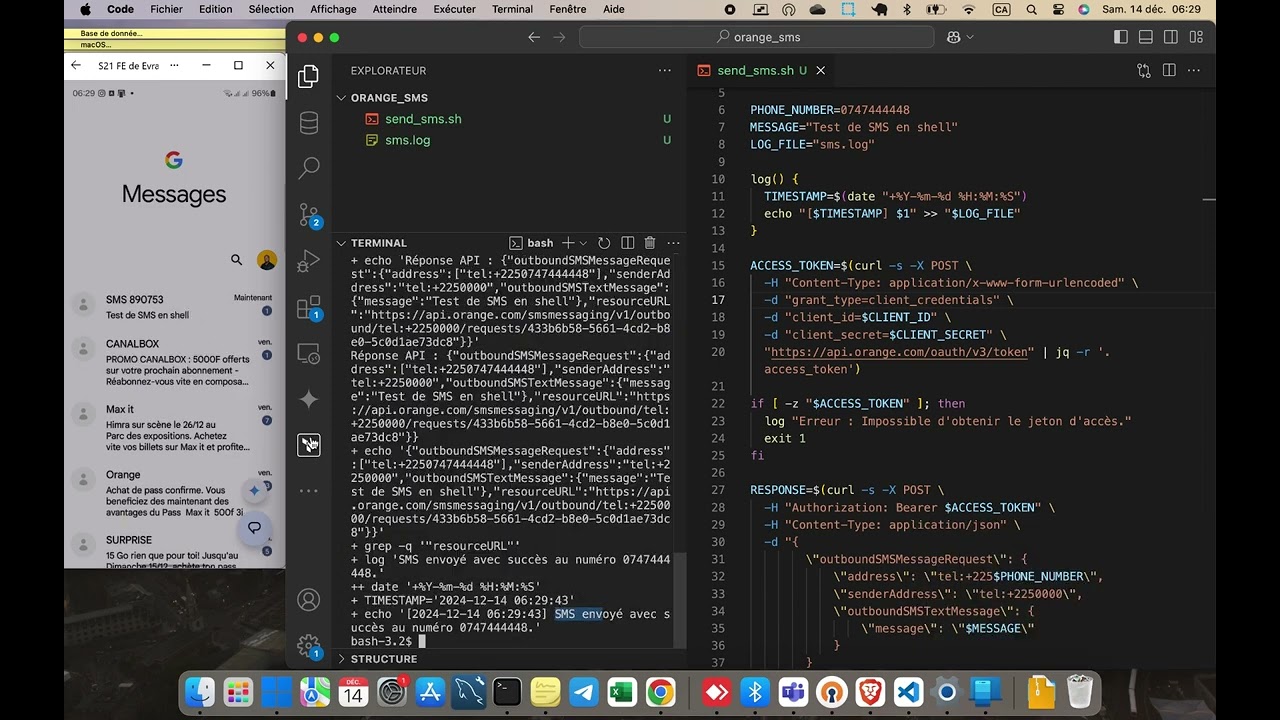The image size is (1280, 720).
Task: Tap start chat floating button in Messages
Action: point(255,528)
